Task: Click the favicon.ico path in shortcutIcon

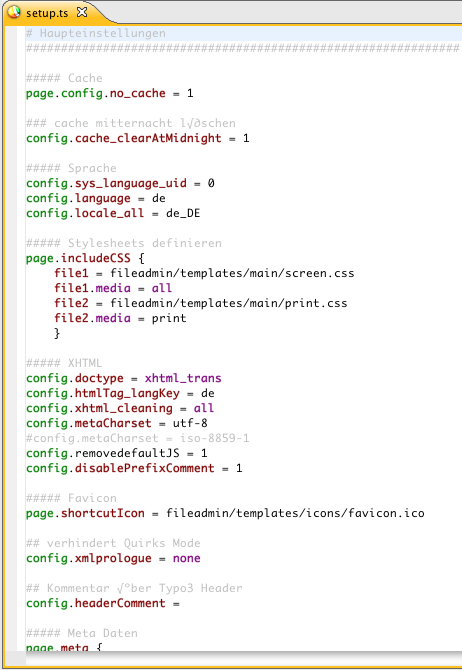Action: [295, 513]
